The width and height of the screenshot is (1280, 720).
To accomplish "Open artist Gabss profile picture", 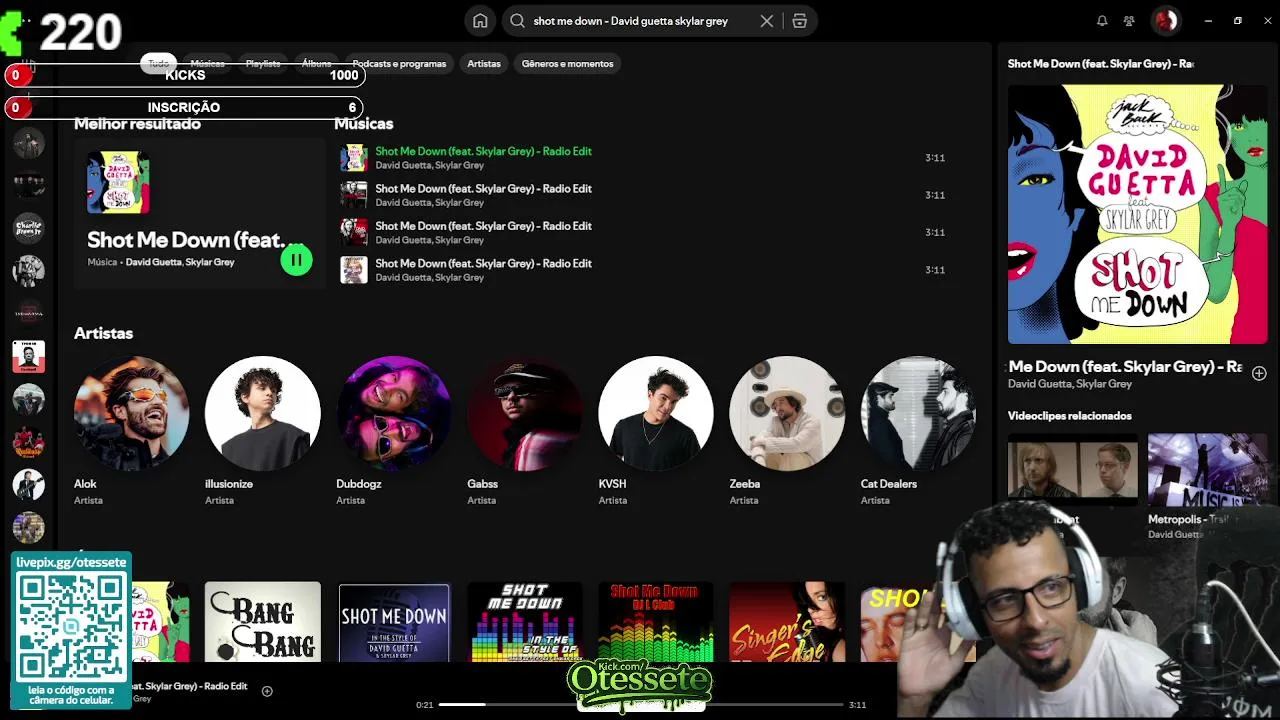I will click(x=525, y=413).
